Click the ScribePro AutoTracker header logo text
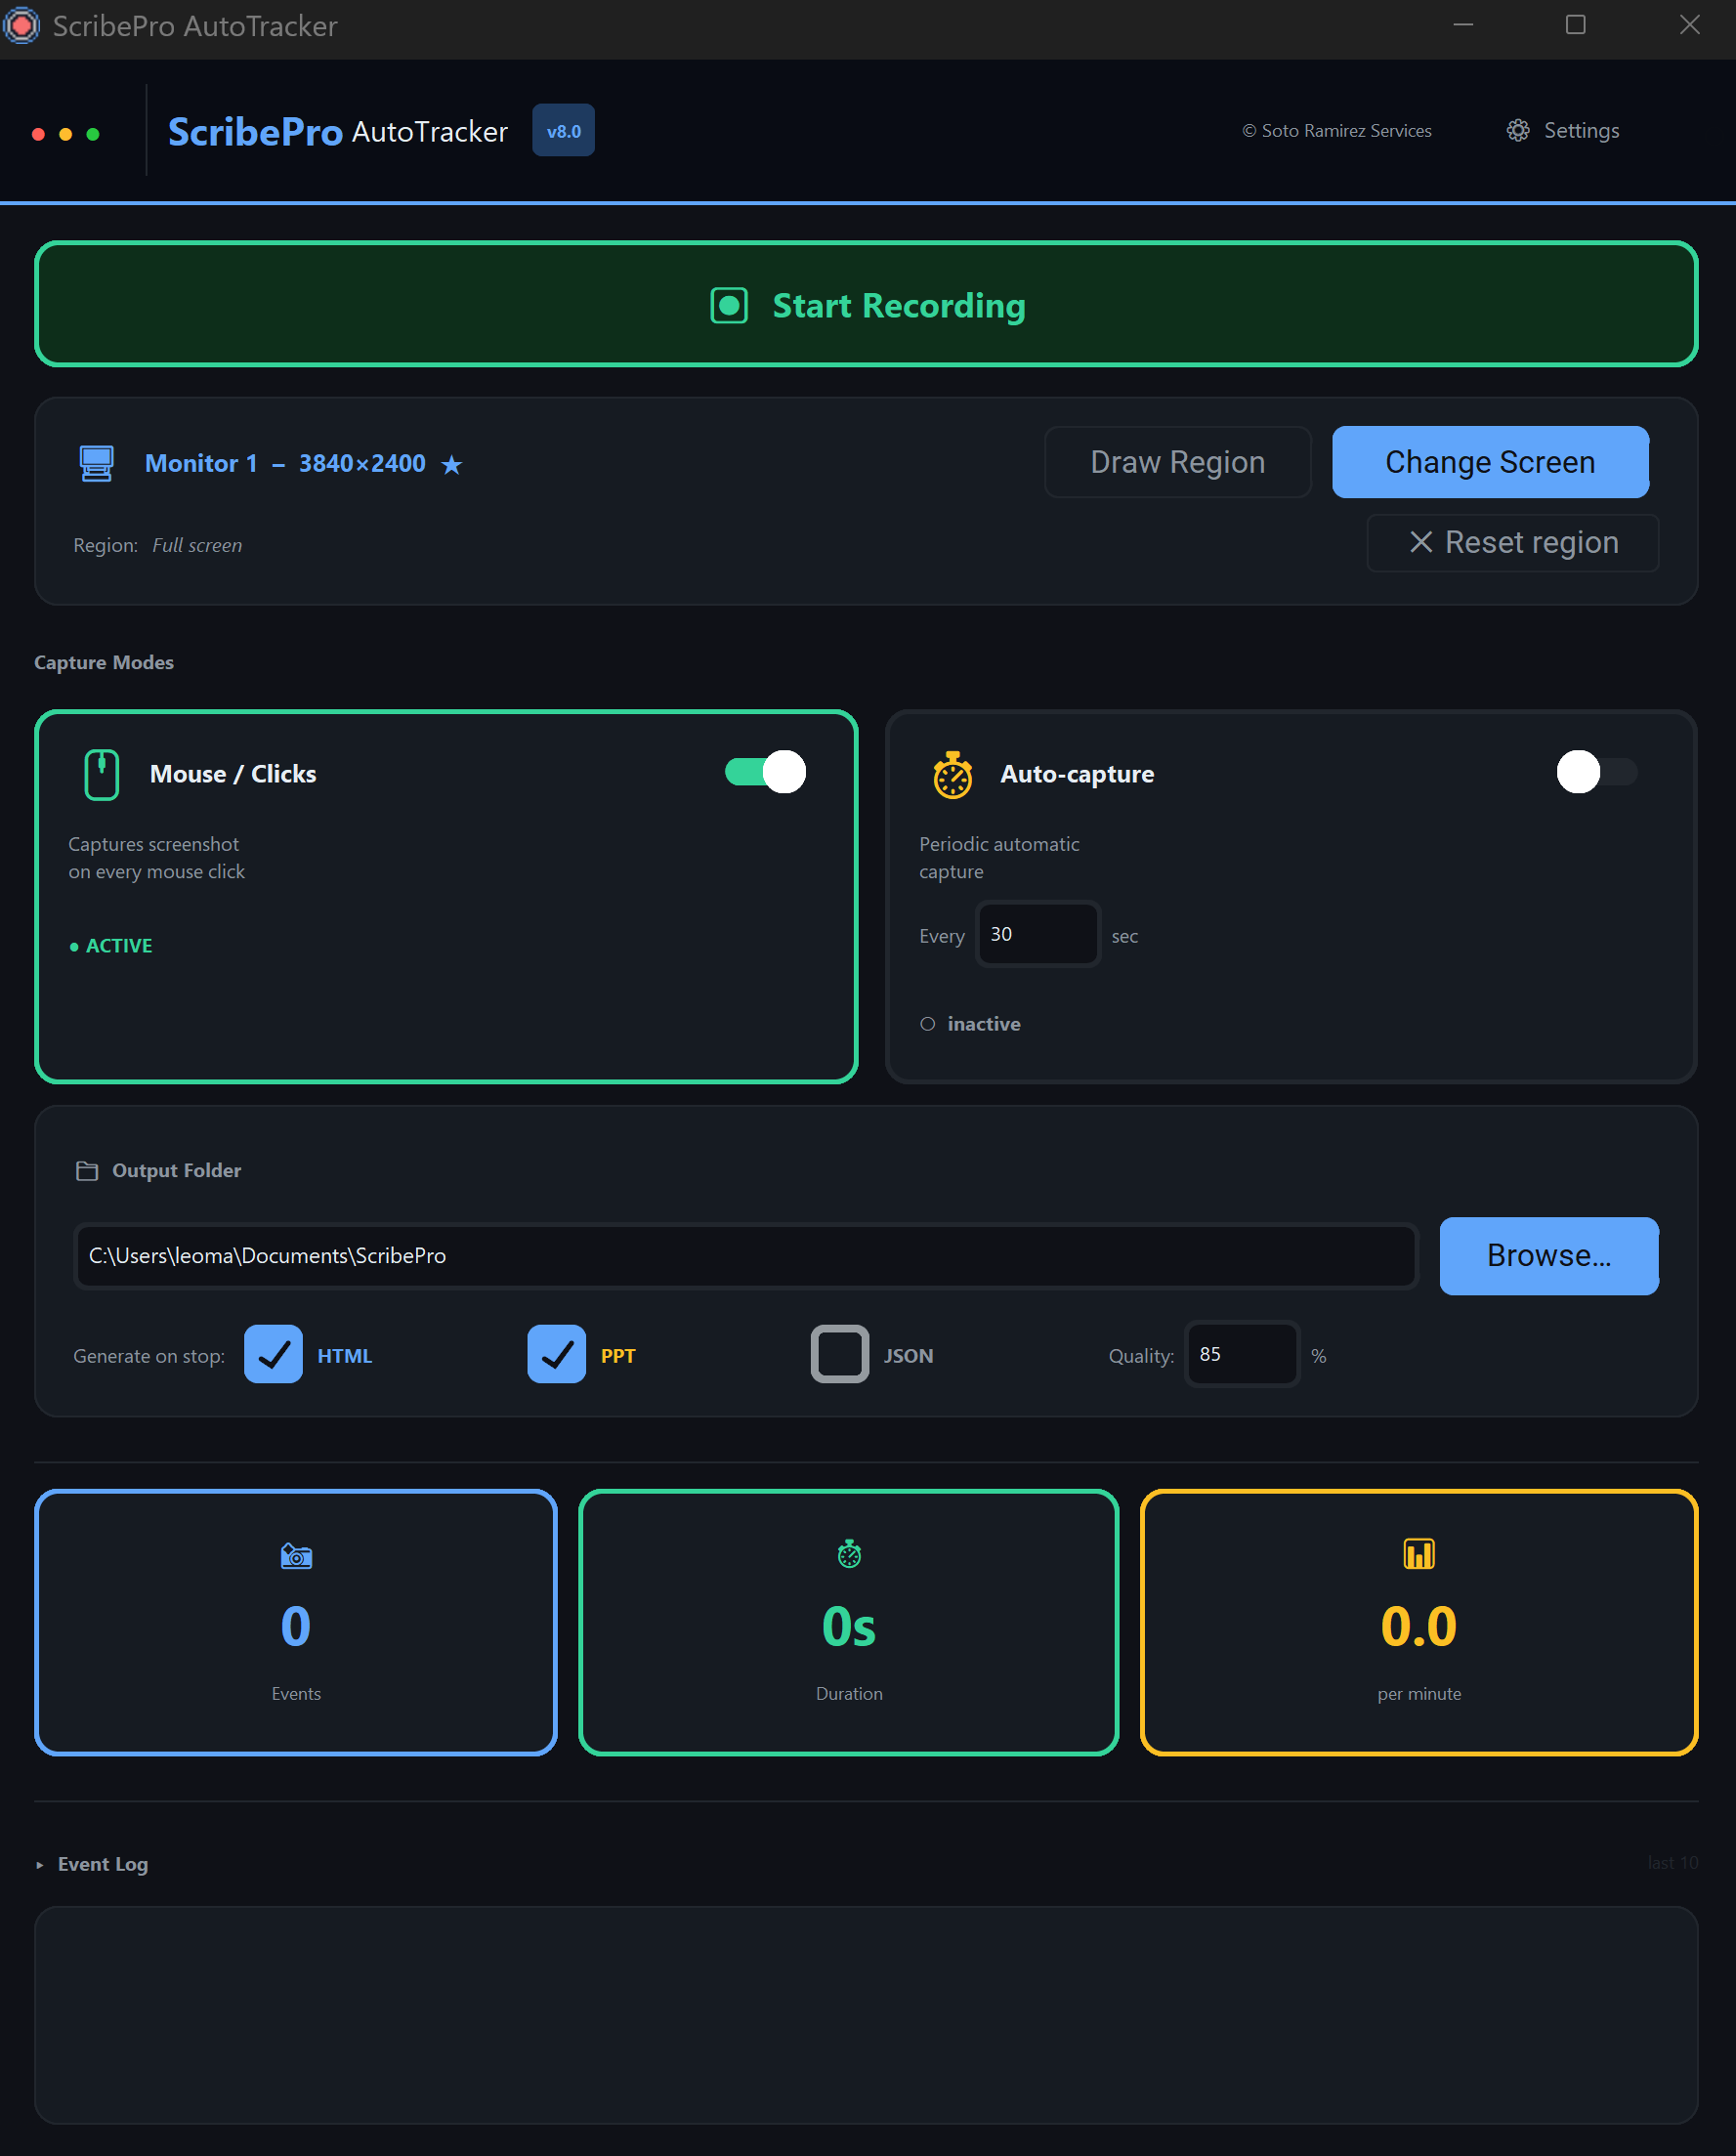 pyautogui.click(x=338, y=132)
